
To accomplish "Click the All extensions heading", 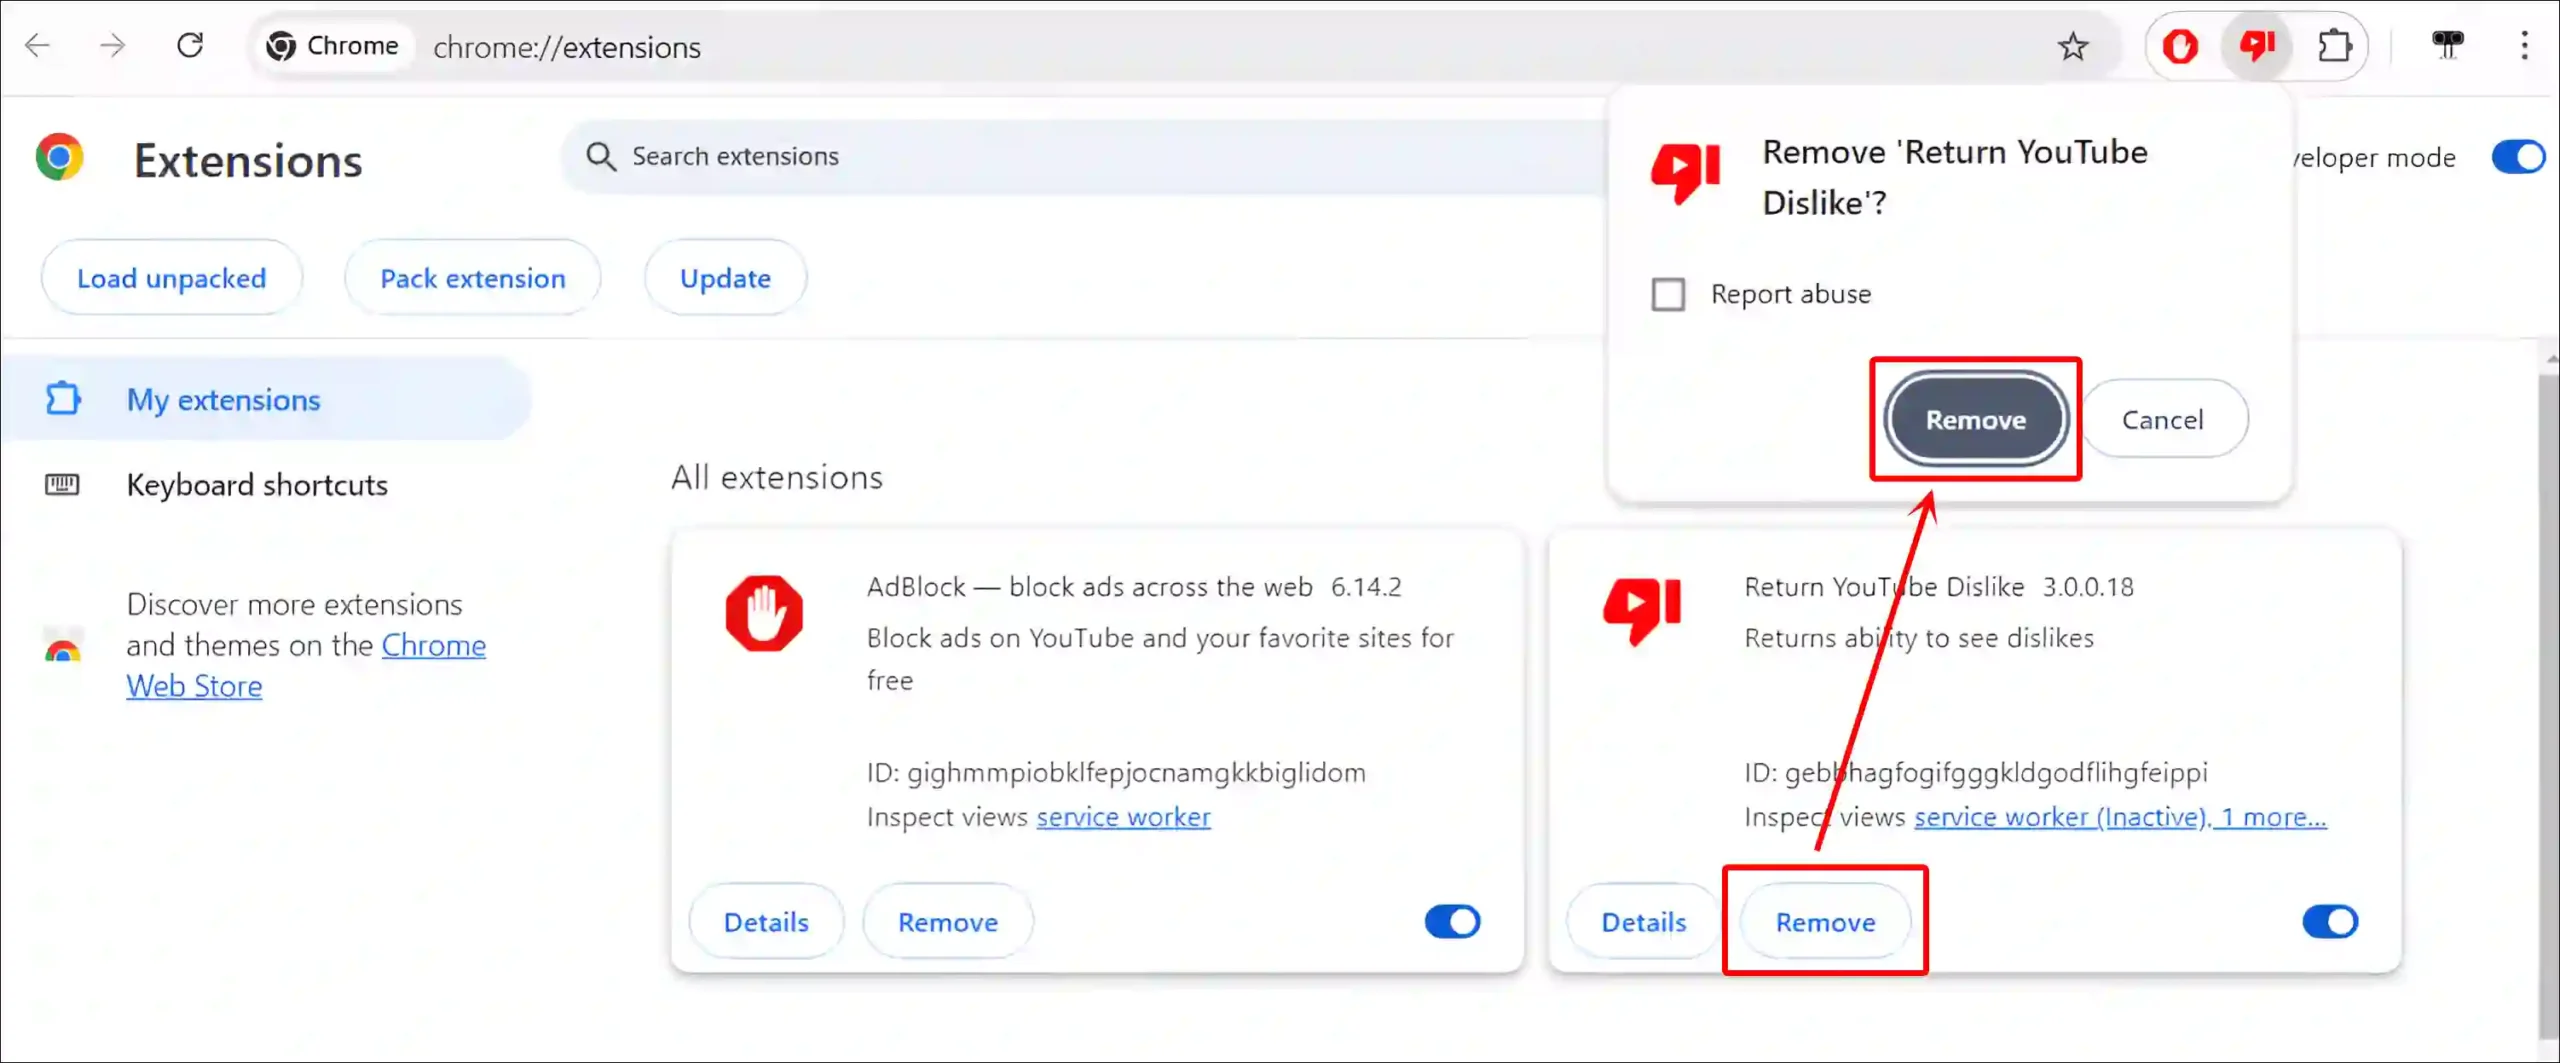I will coord(777,477).
